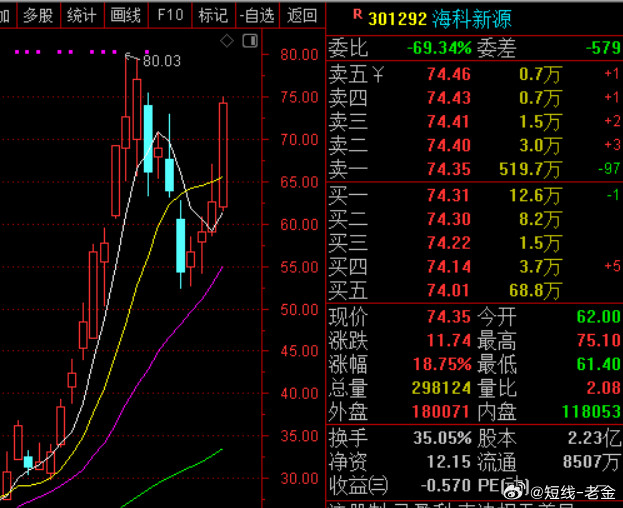Click the small cyan candle on the bottom-left chart

tap(28, 462)
